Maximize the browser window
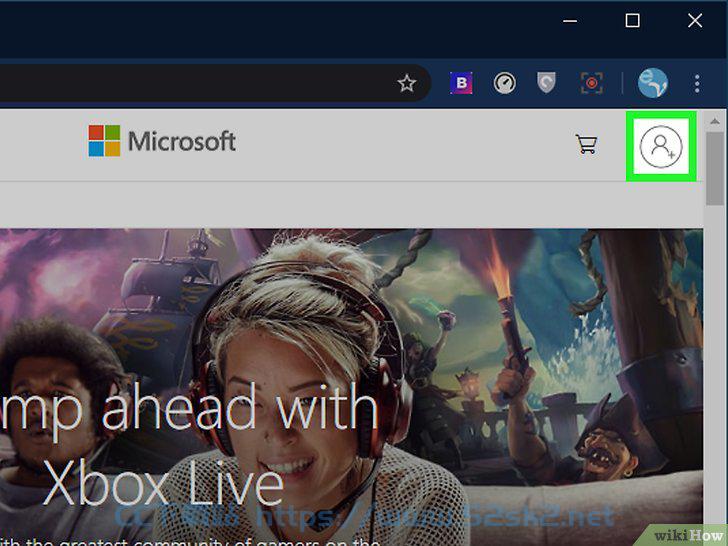Image resolution: width=728 pixels, height=546 pixels. tap(632, 21)
